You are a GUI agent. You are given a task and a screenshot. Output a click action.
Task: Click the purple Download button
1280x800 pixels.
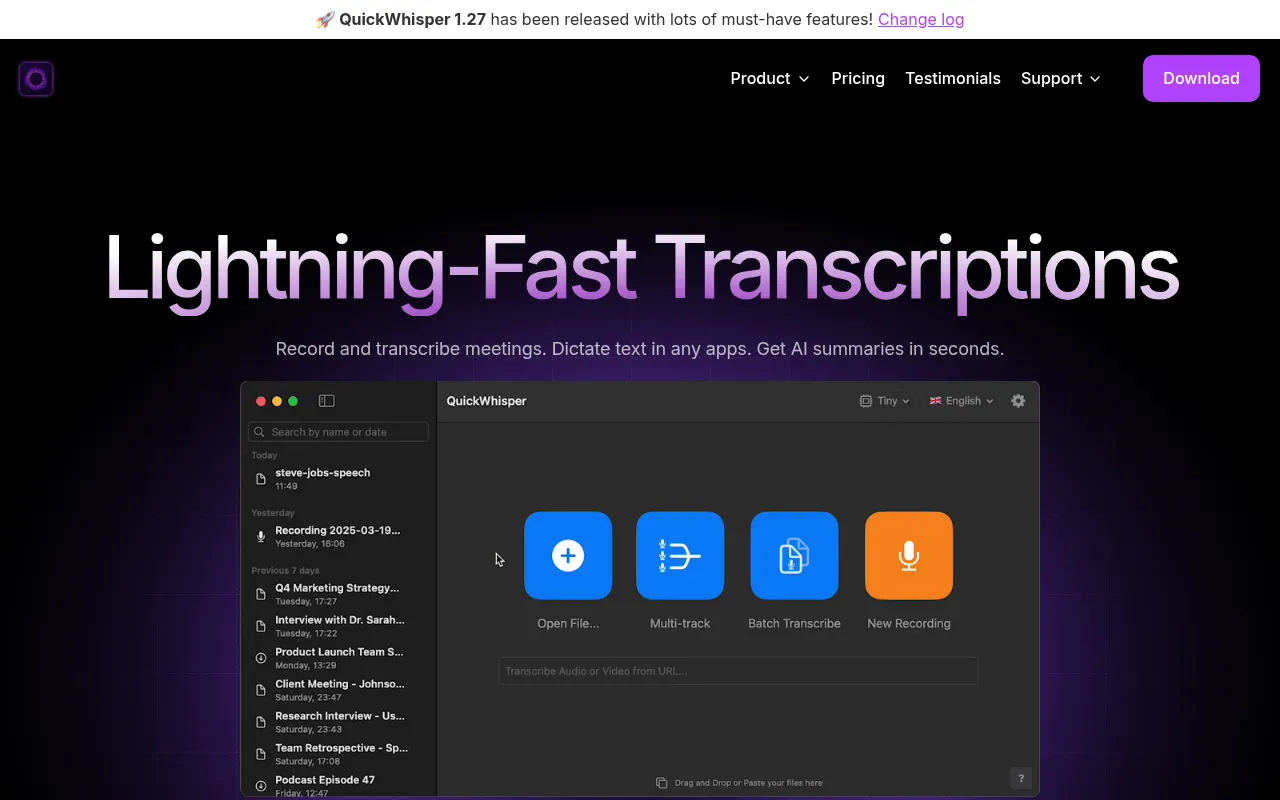tap(1201, 78)
